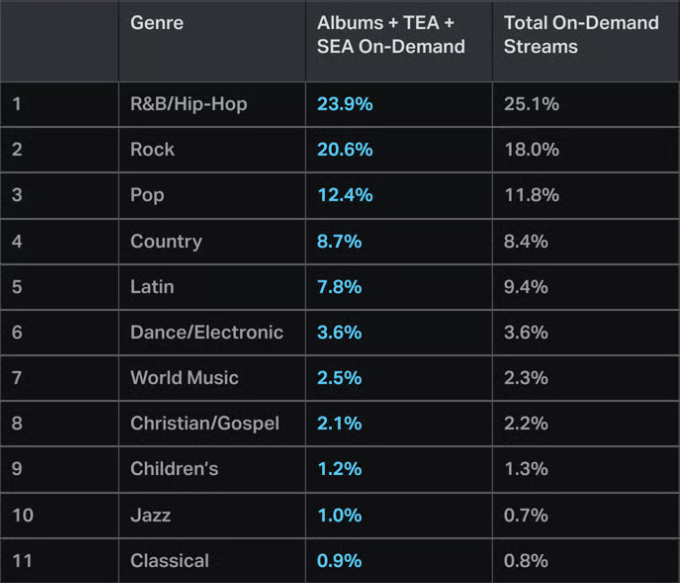The image size is (680, 583).
Task: Select the 25.1% total streams value
Action: pos(531,104)
